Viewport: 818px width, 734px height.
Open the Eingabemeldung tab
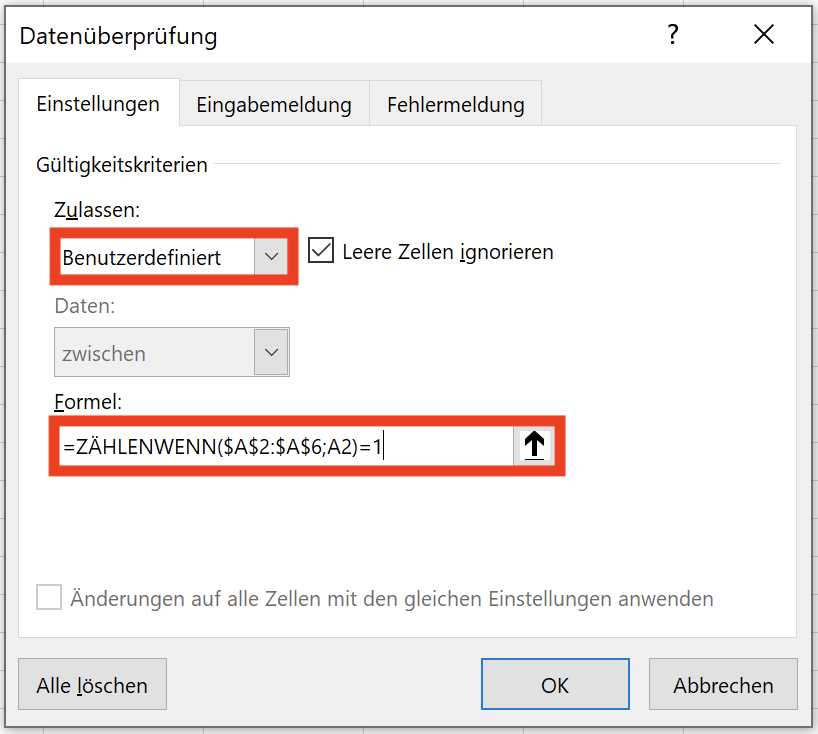(274, 105)
